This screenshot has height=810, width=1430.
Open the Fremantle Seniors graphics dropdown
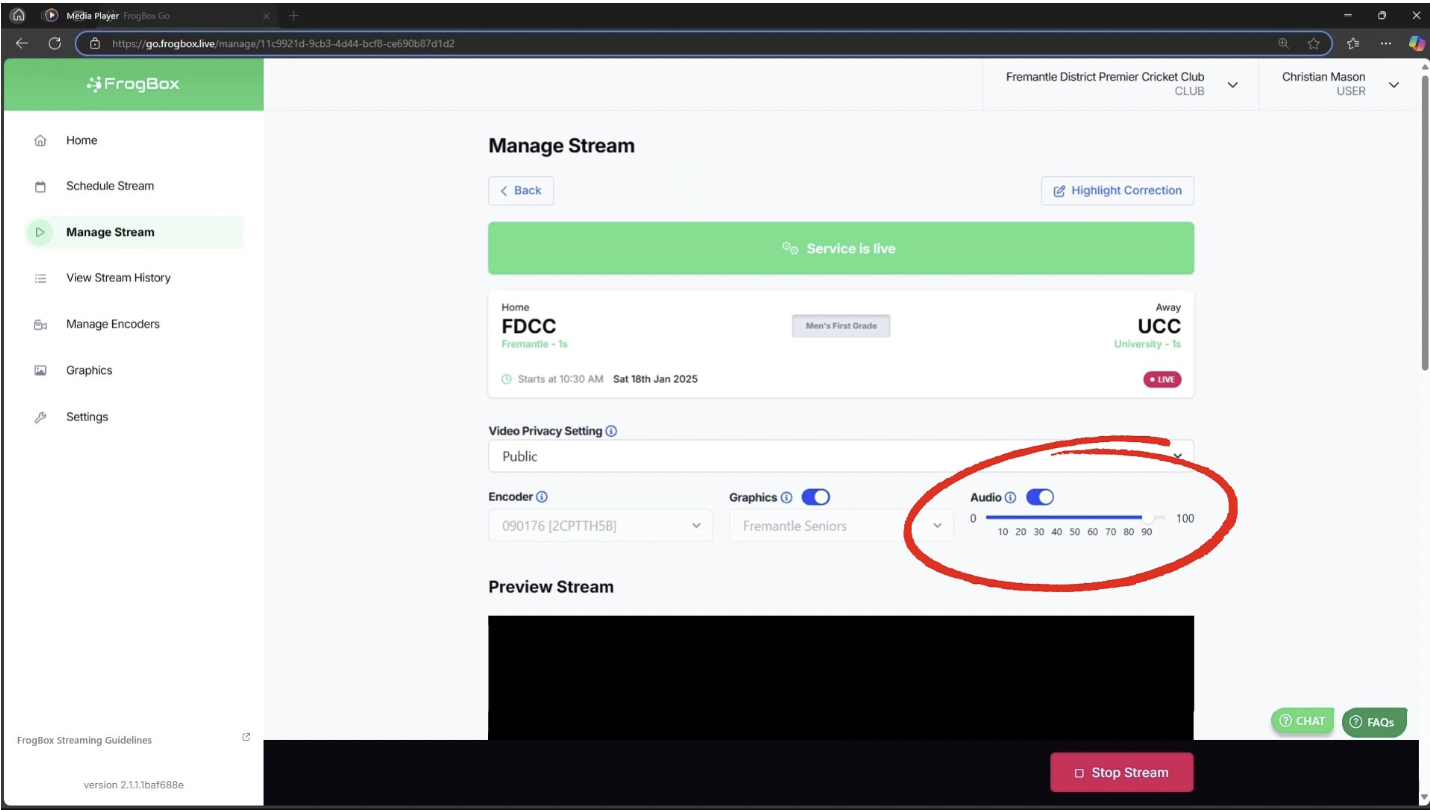(841, 526)
